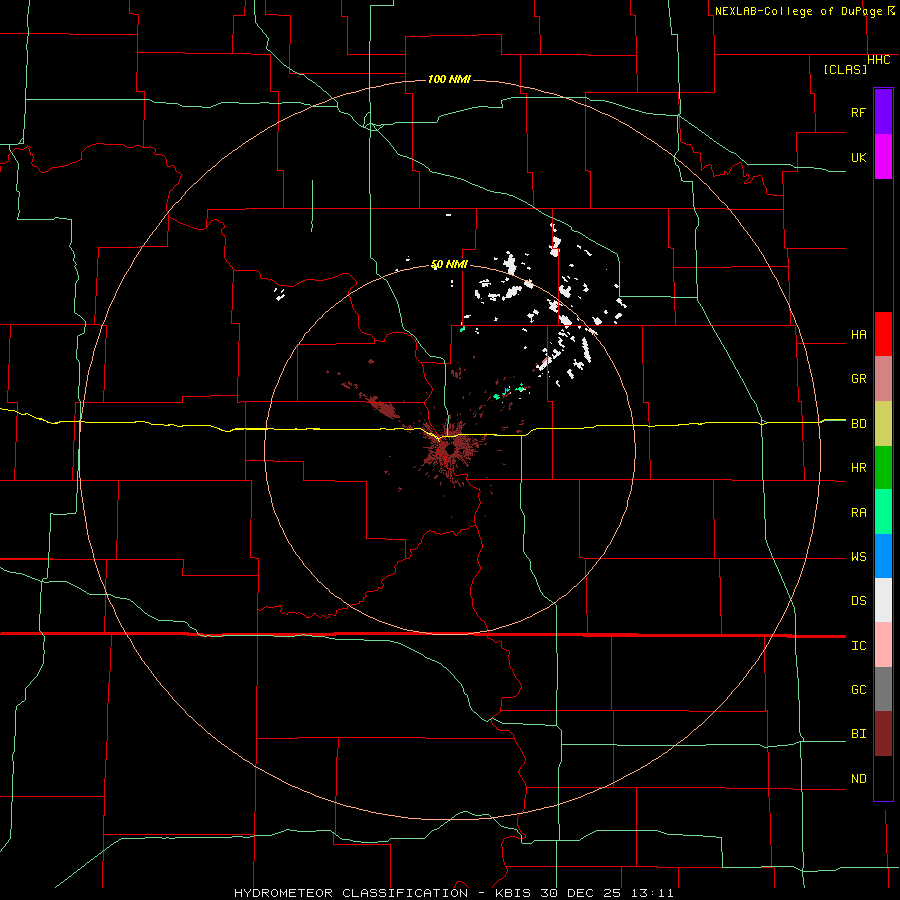The image size is (900, 900).
Task: Click the bright green RA swatch
Action: pos(883,512)
